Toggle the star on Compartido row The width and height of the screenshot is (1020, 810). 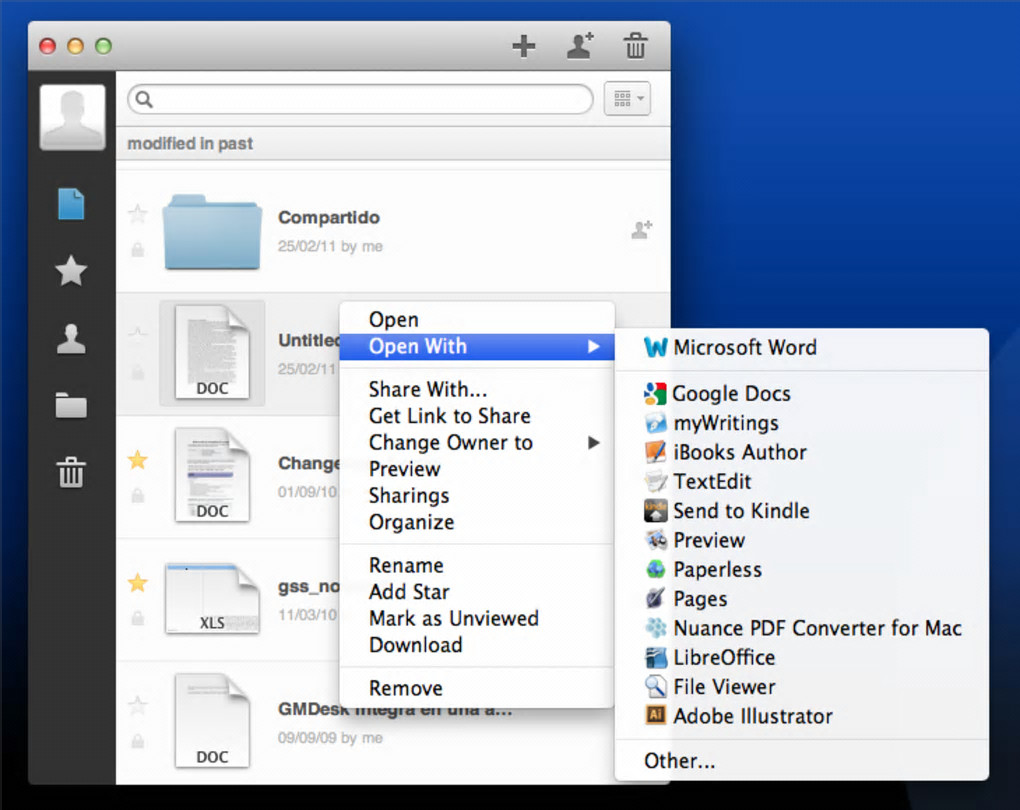(138, 213)
